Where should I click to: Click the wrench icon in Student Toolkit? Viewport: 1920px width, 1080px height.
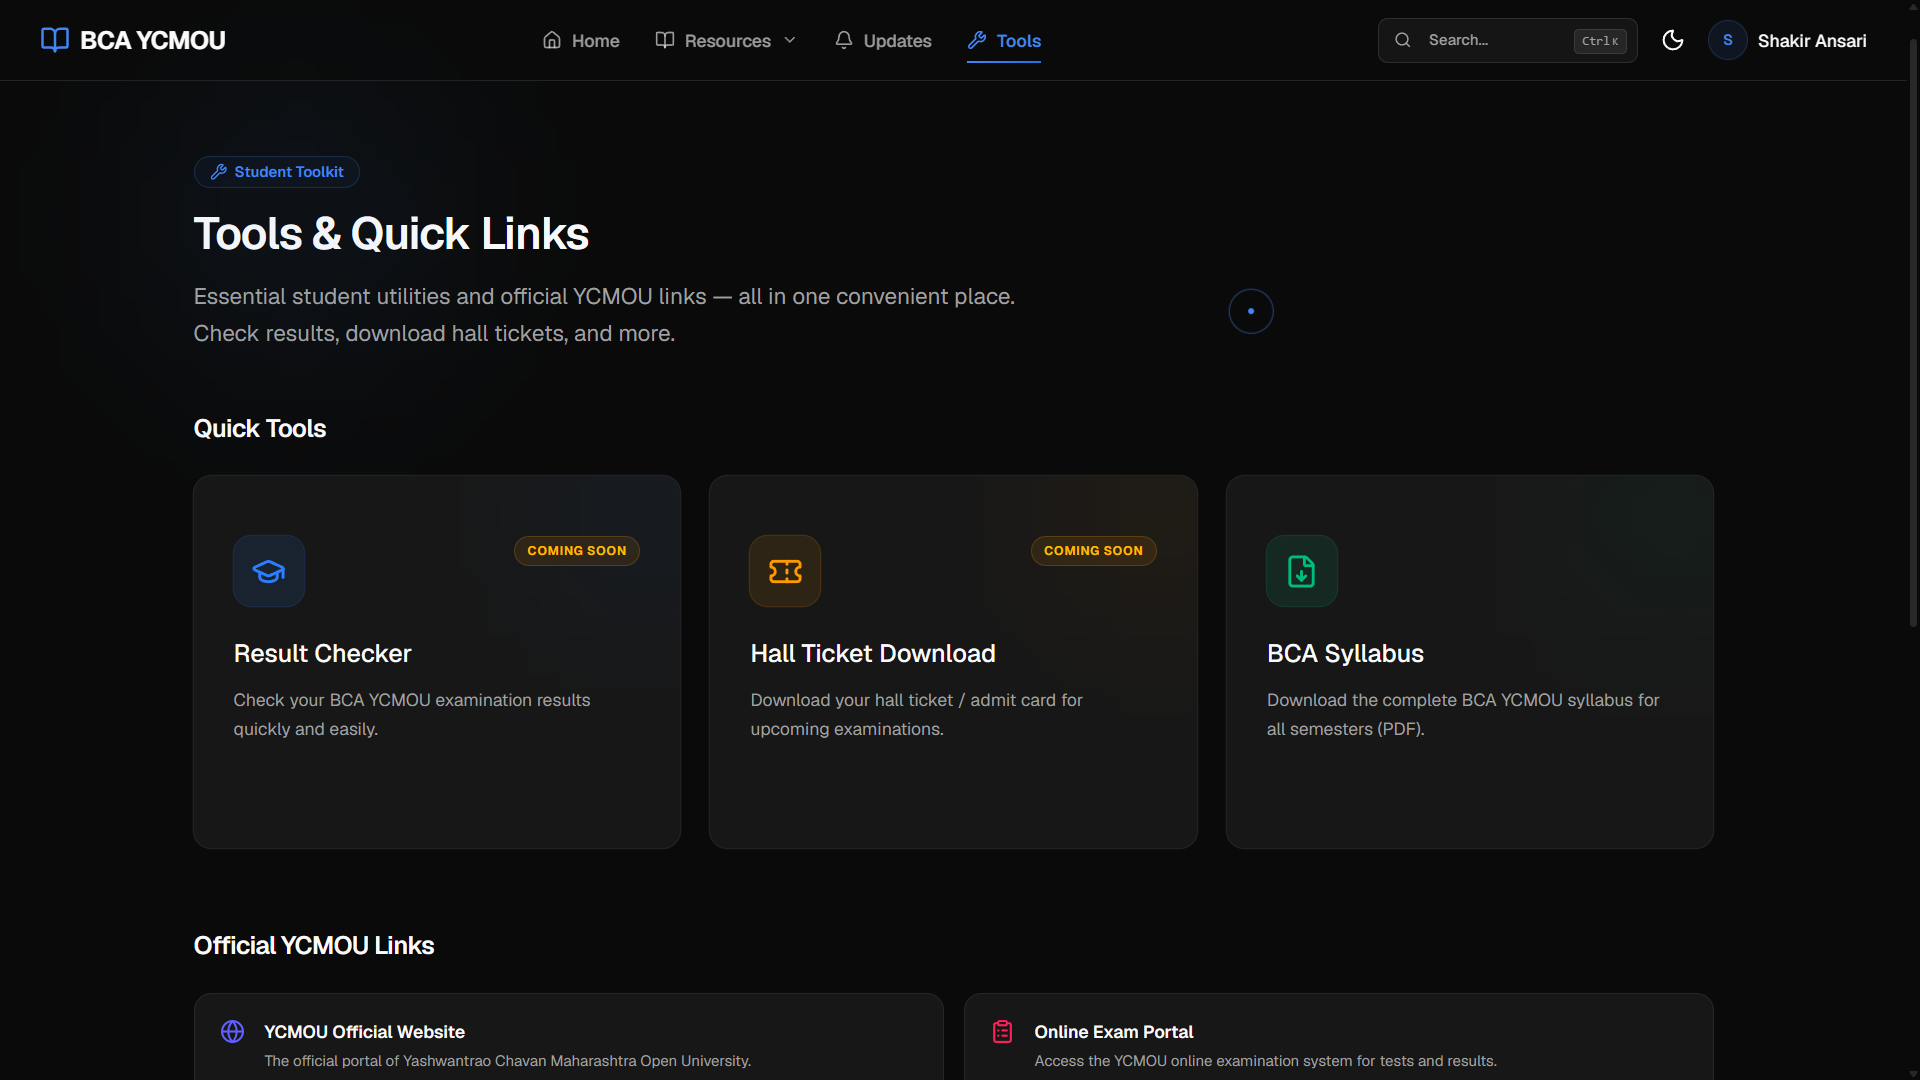point(219,172)
